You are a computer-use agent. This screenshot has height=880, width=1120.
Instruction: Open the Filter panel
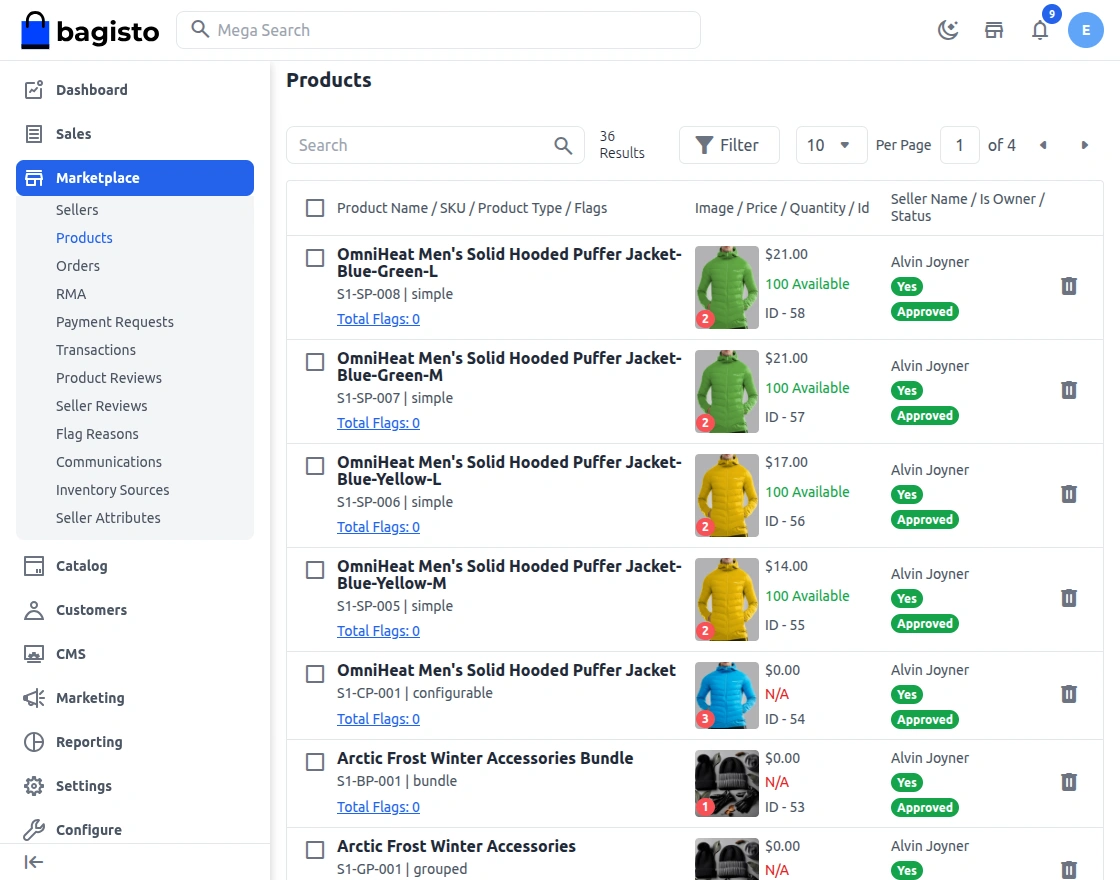point(727,145)
